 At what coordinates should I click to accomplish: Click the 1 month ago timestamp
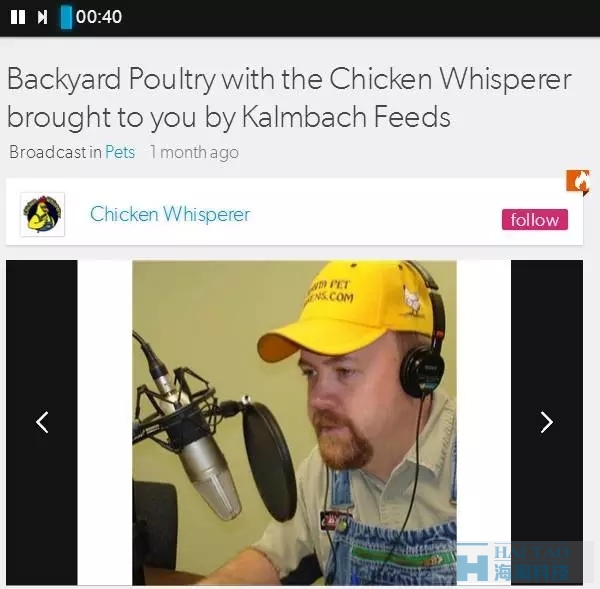(194, 152)
